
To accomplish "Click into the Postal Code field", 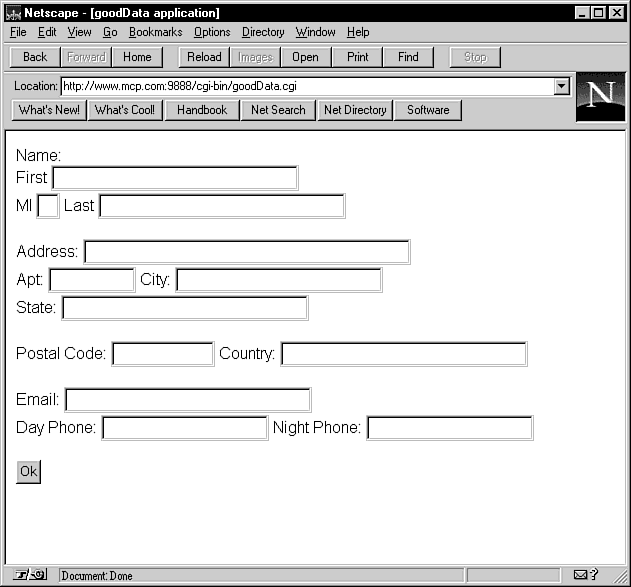I will tap(163, 354).
